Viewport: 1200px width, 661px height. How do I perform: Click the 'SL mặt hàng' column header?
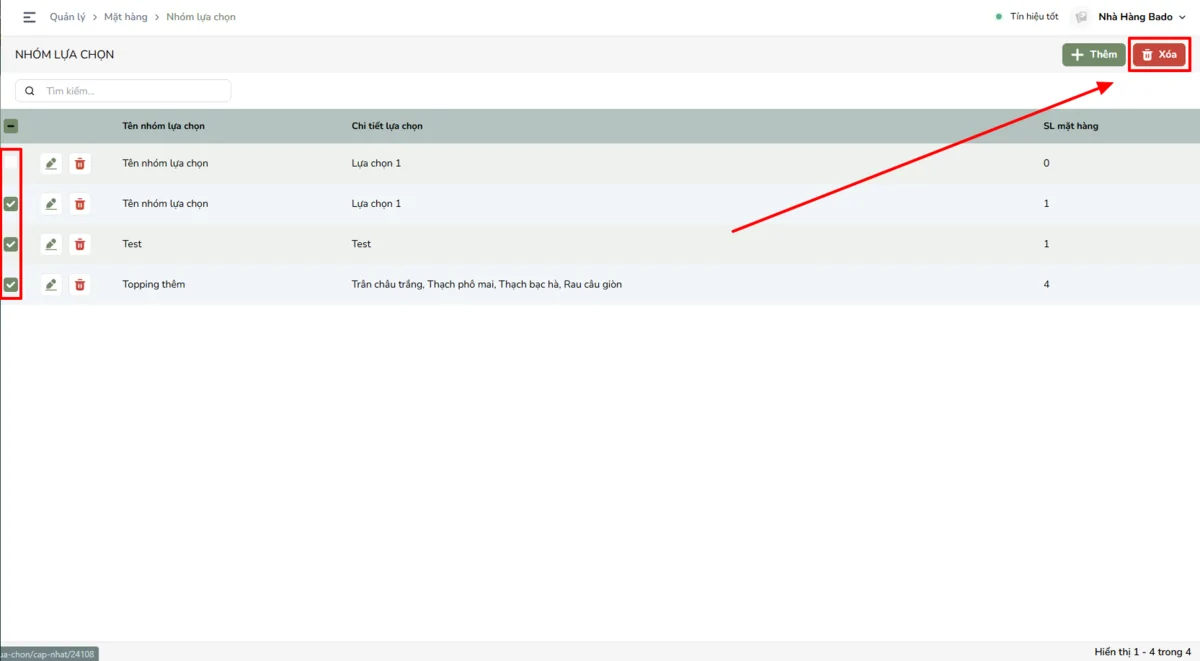pyautogui.click(x=1071, y=126)
